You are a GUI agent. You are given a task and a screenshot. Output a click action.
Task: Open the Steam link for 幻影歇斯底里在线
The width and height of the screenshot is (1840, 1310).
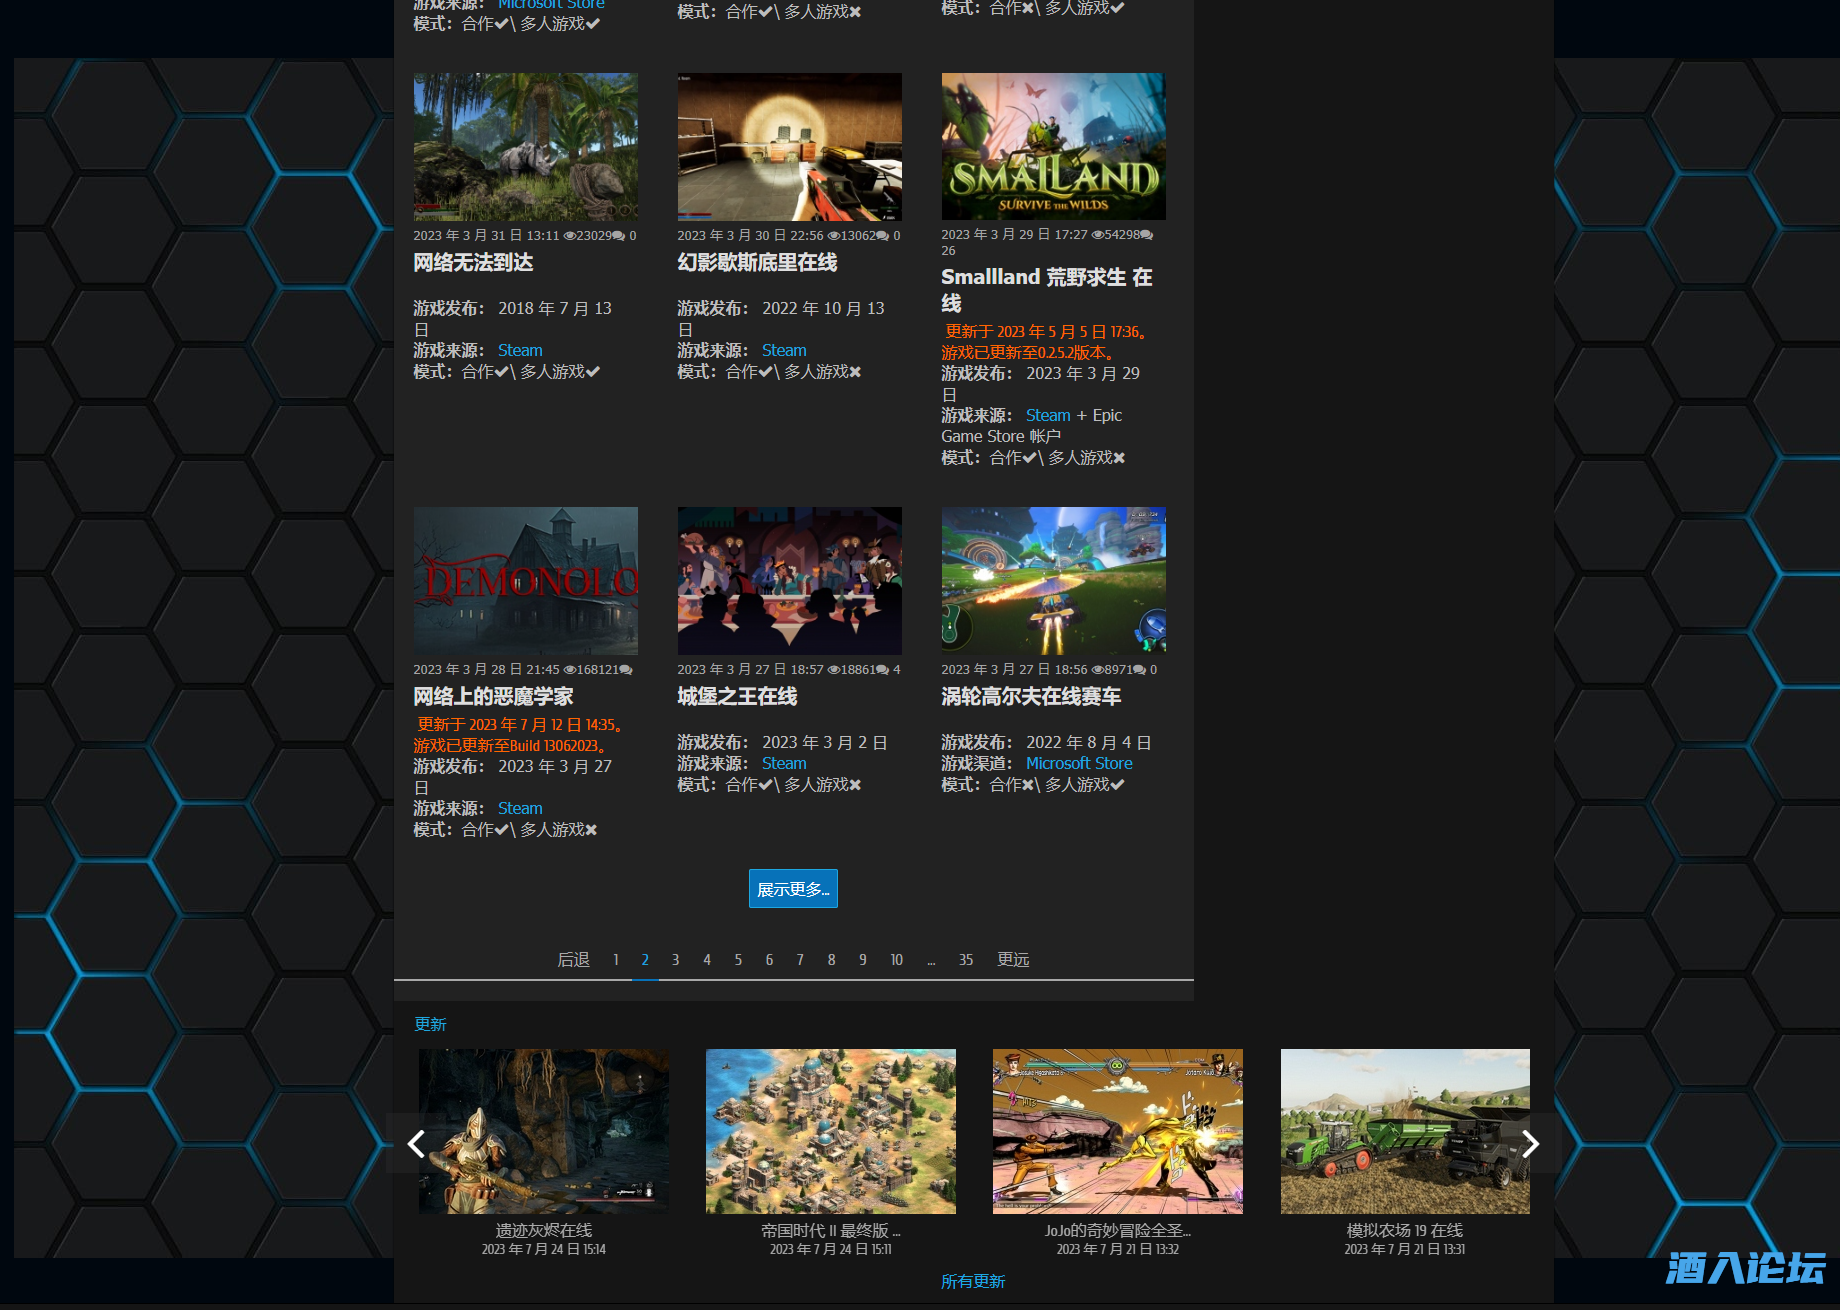click(x=784, y=350)
